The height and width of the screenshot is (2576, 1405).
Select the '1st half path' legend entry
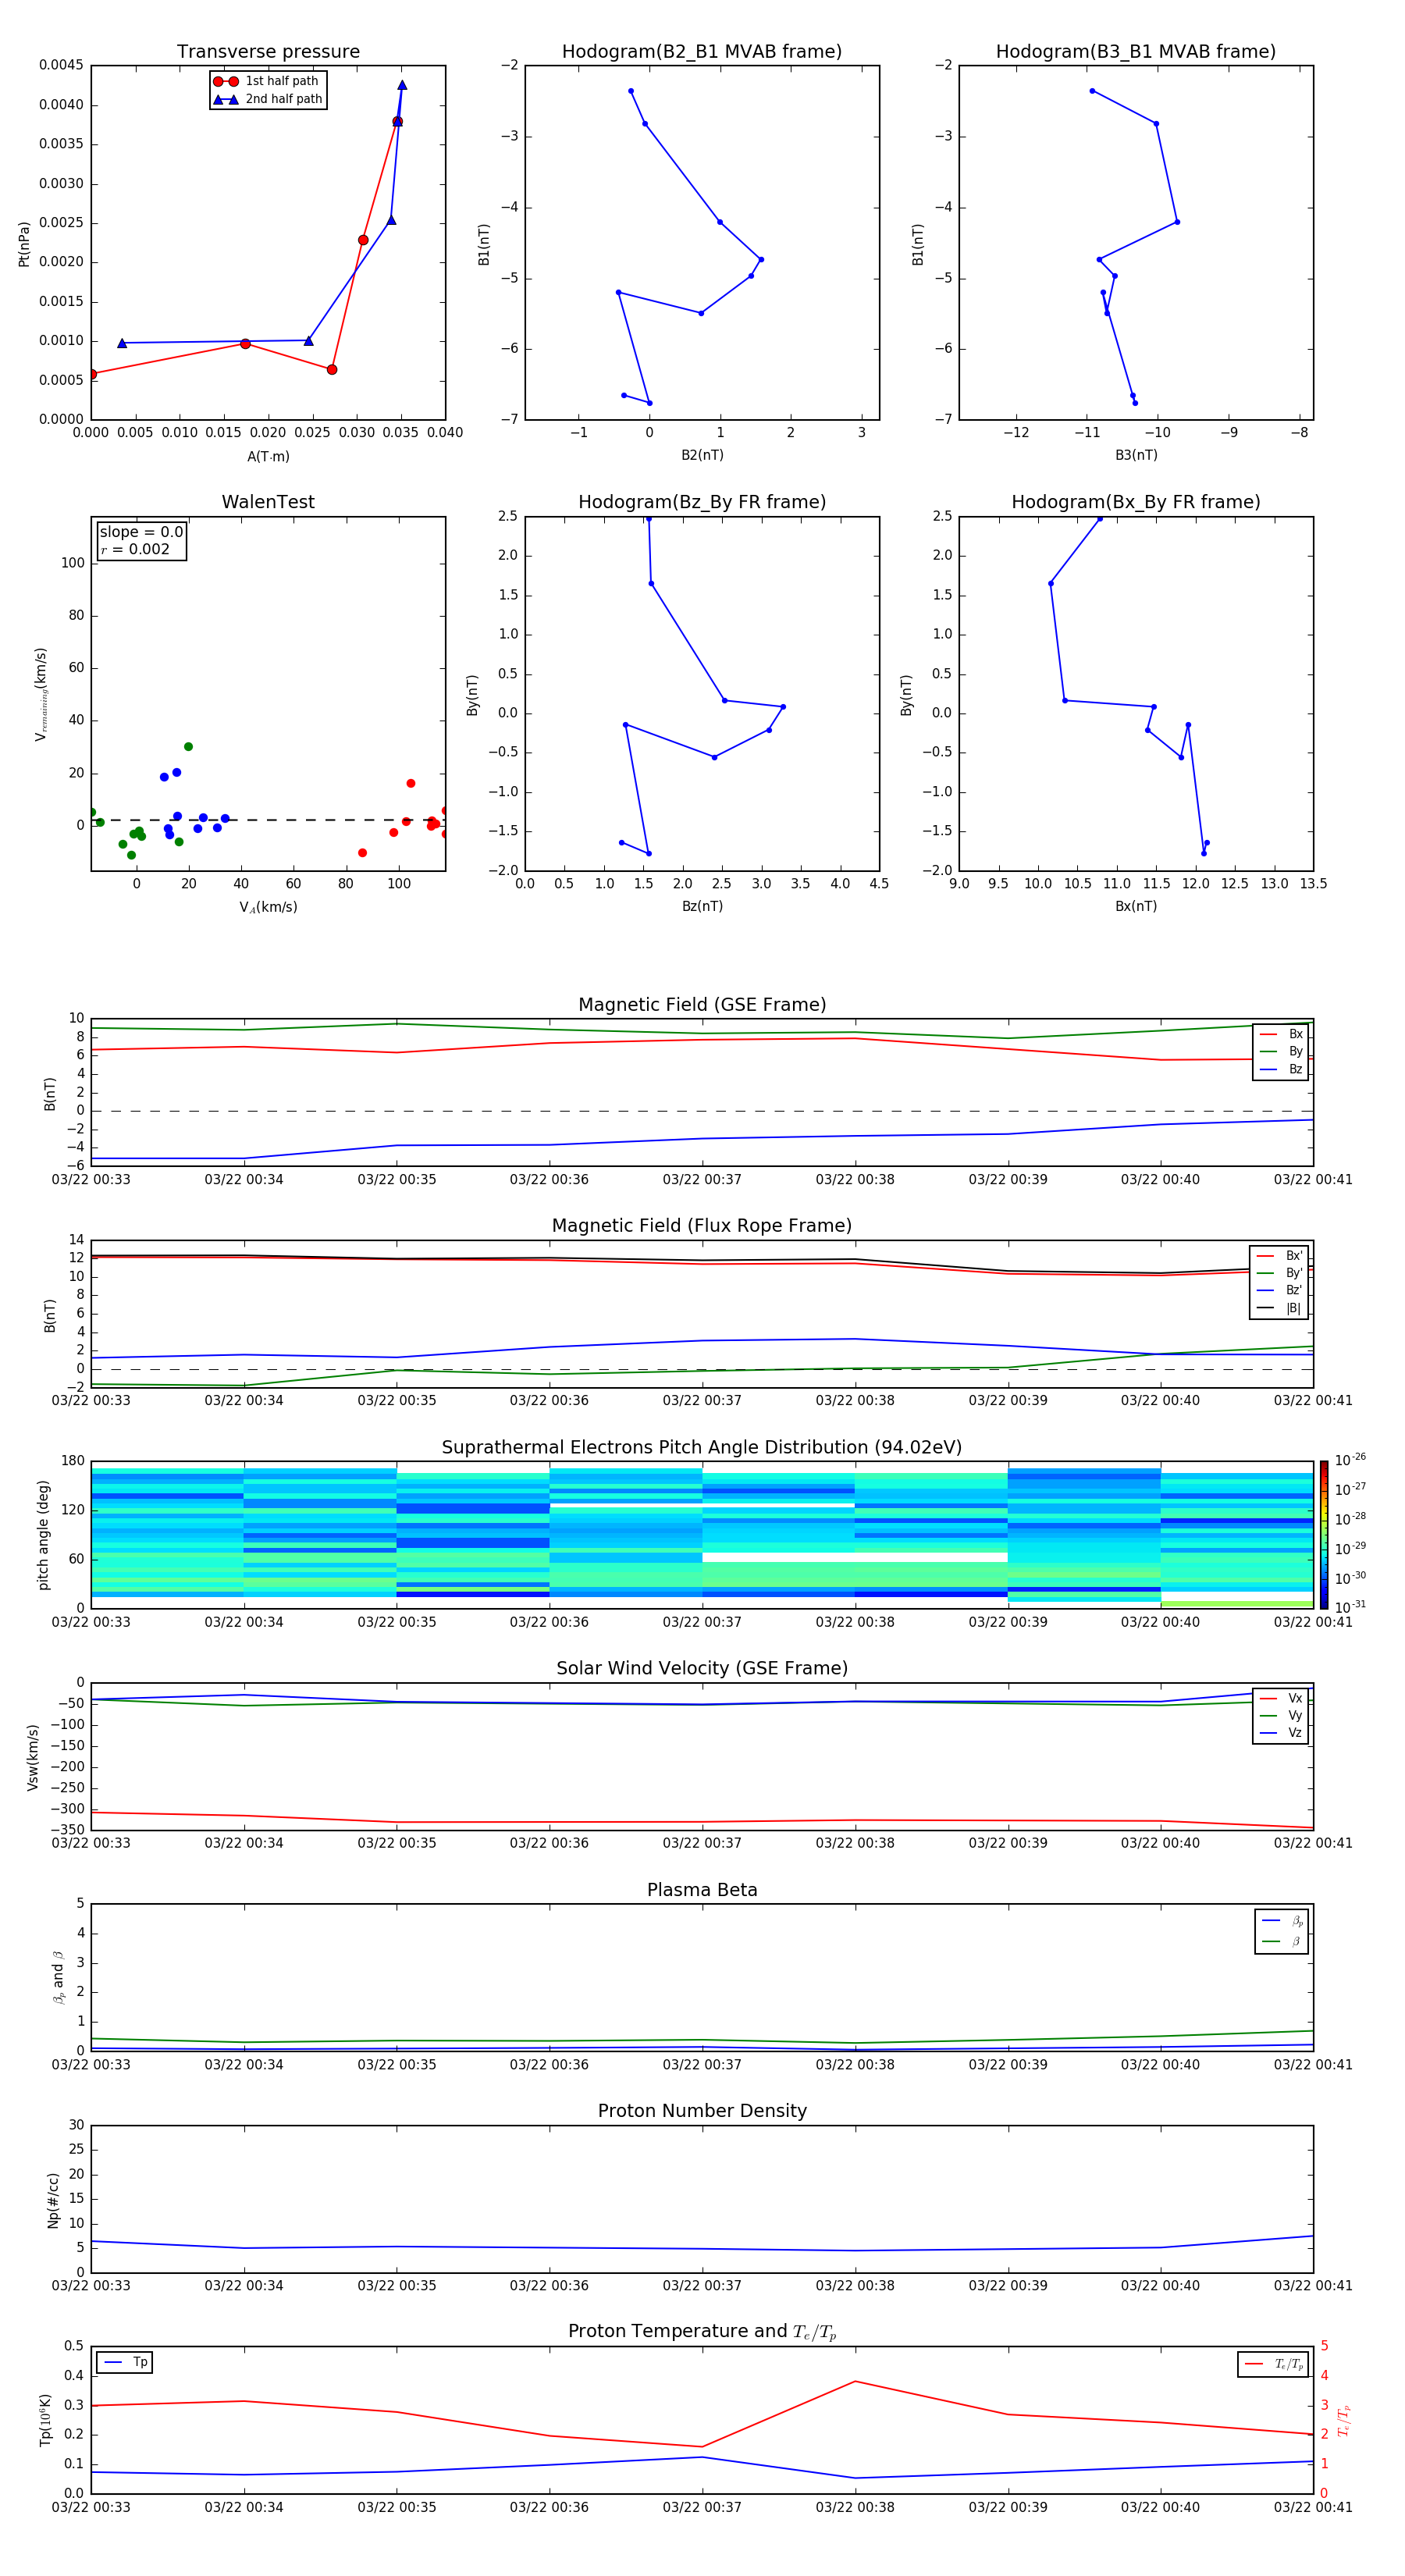coord(267,81)
